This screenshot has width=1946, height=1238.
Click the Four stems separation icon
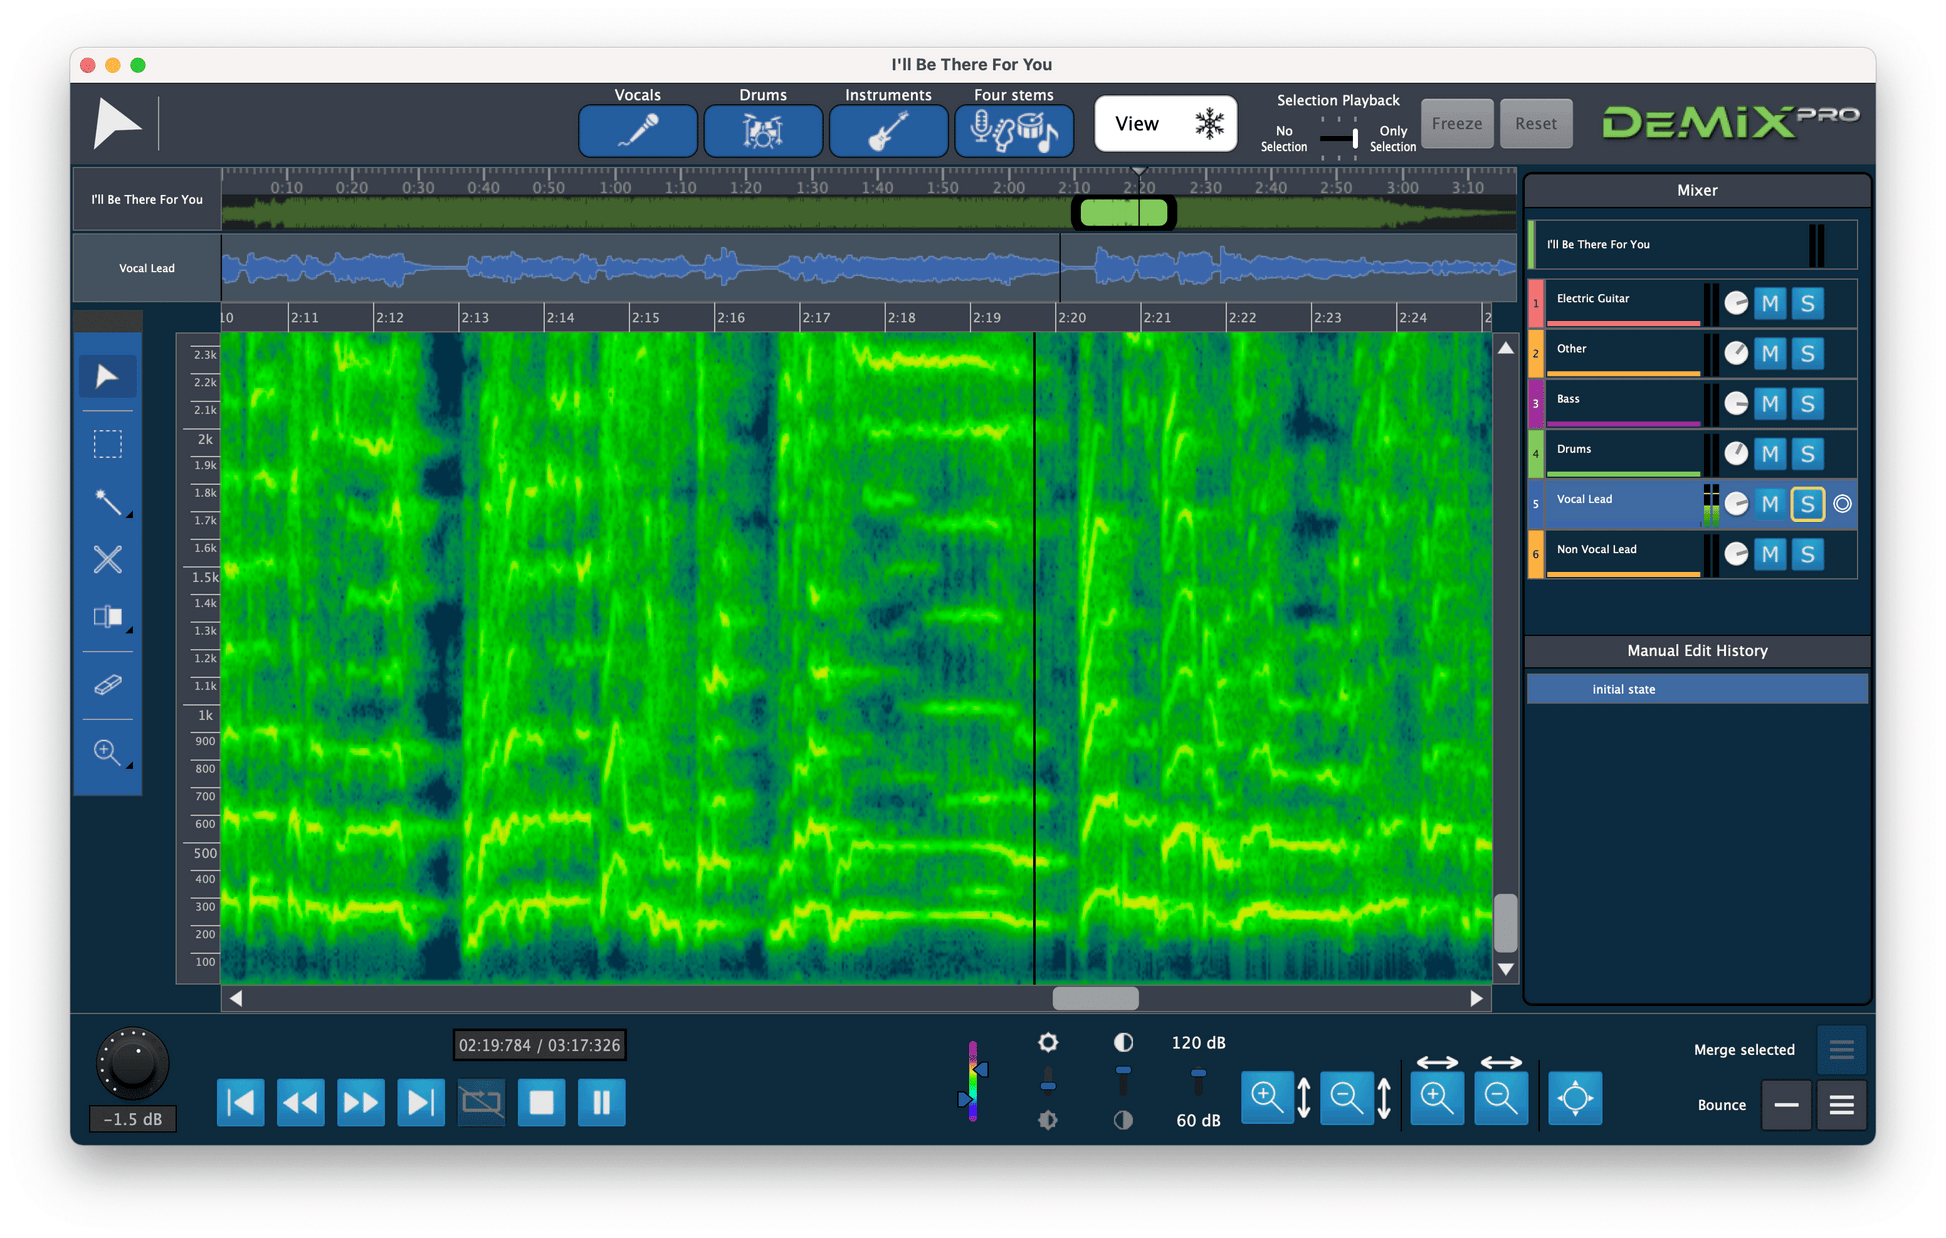(1013, 130)
